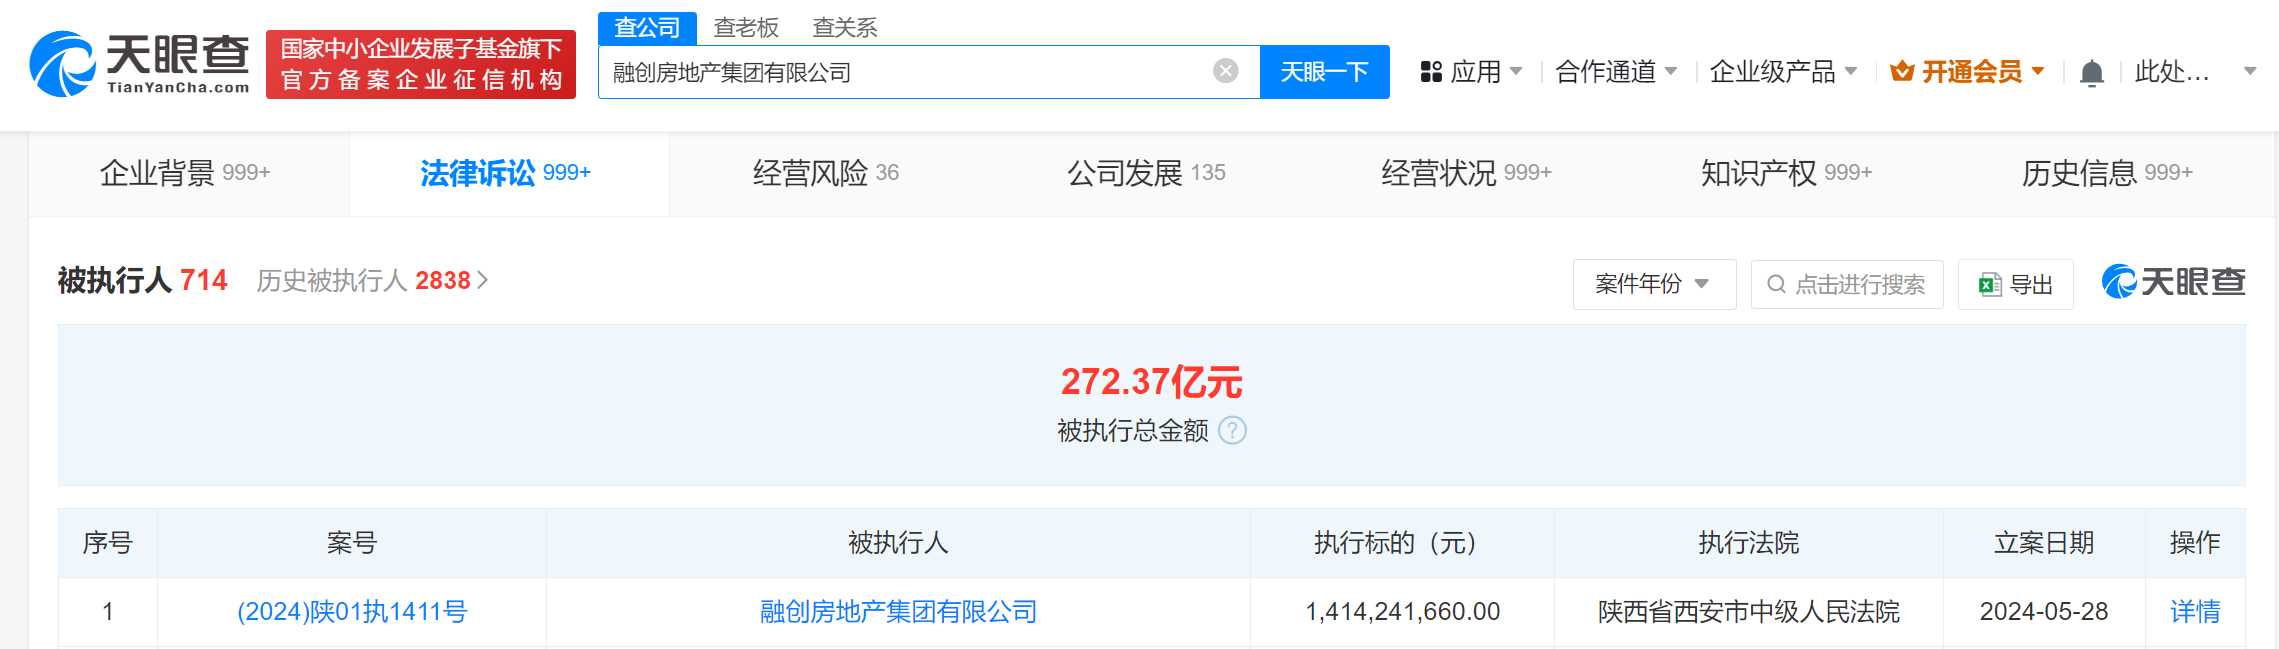Select the 查关系 search tab
Image resolution: width=2279 pixels, height=649 pixels.
point(845,28)
